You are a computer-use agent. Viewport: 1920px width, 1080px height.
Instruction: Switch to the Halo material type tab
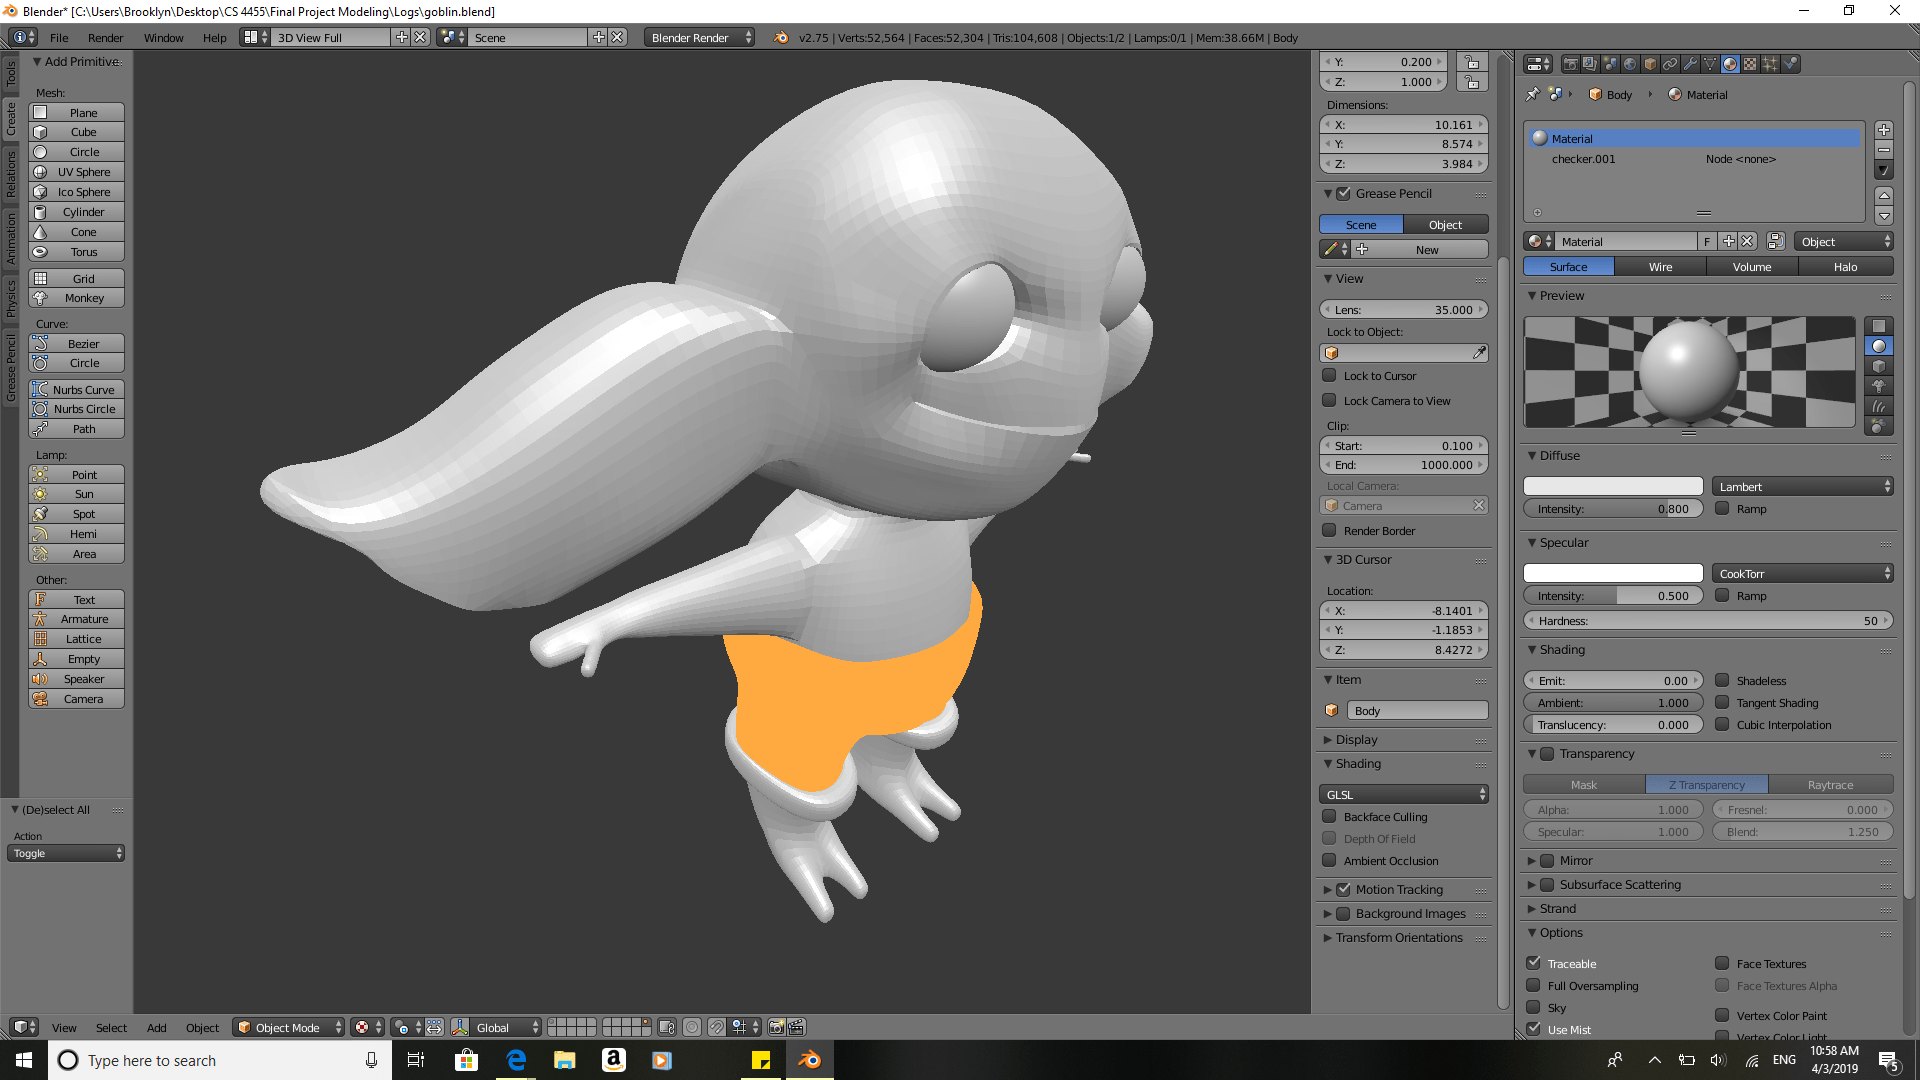pos(1845,267)
